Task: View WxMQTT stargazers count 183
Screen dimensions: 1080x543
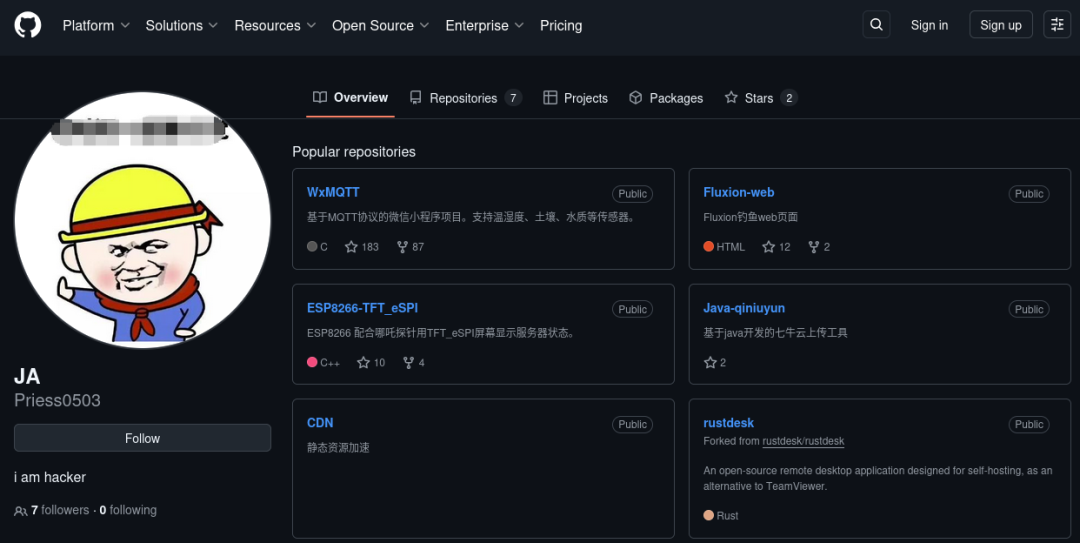Action: (362, 247)
